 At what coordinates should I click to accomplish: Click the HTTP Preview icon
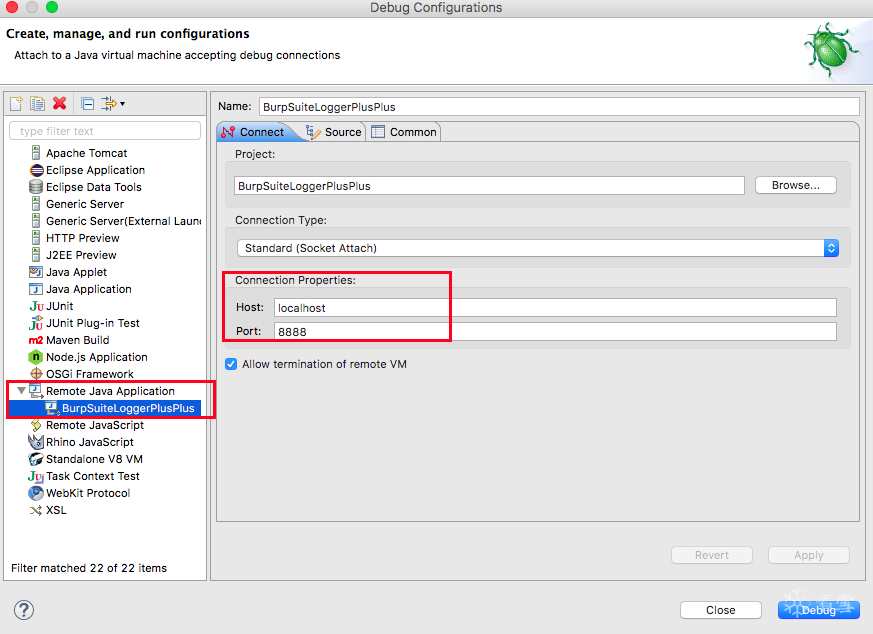pyautogui.click(x=36, y=238)
